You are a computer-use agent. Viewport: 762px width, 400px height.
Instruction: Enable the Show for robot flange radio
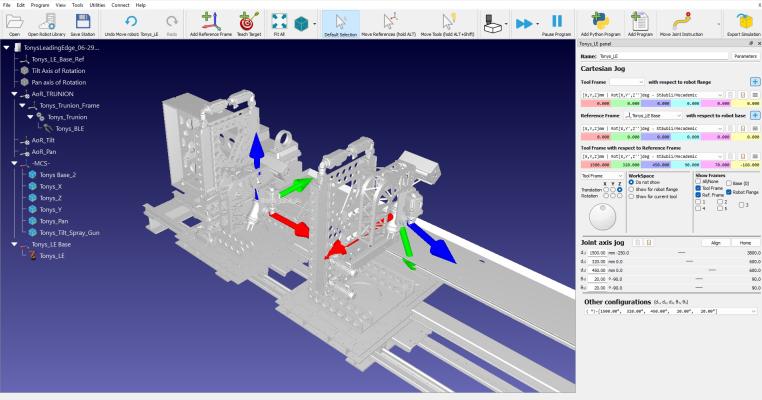pos(631,190)
